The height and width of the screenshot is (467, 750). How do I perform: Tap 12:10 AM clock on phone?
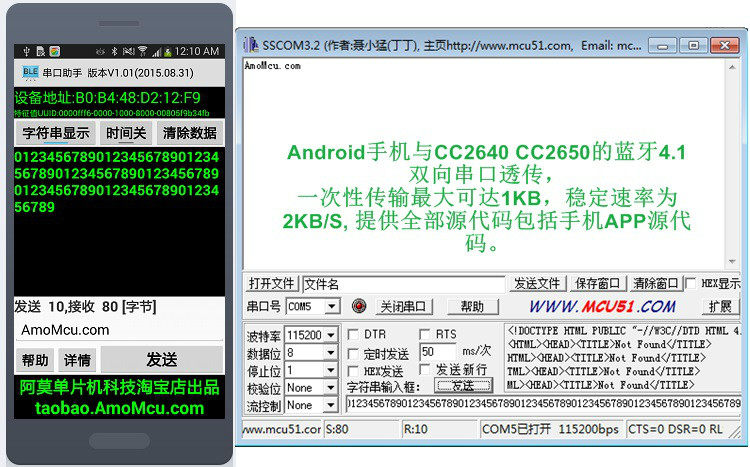click(x=197, y=51)
